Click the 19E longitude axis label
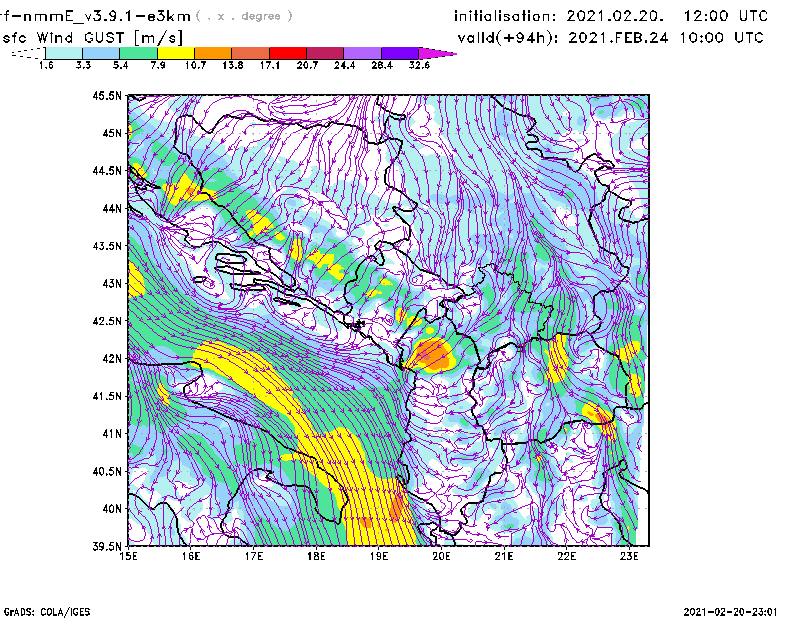Viewport: 800px width, 618px height. tap(379, 556)
